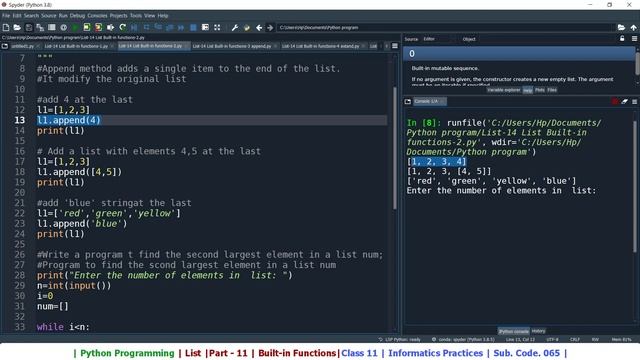Open Preferences with the wrench icon
Screen dimensions: 640x360
click(x=235, y=27)
